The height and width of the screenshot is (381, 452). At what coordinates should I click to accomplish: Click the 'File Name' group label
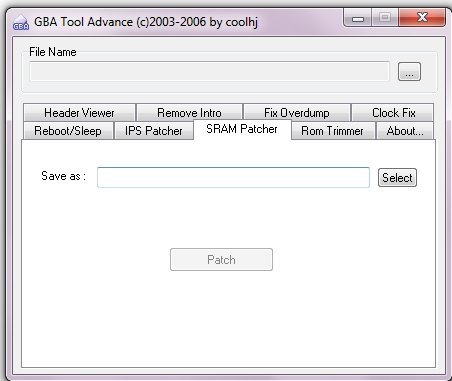tap(53, 52)
